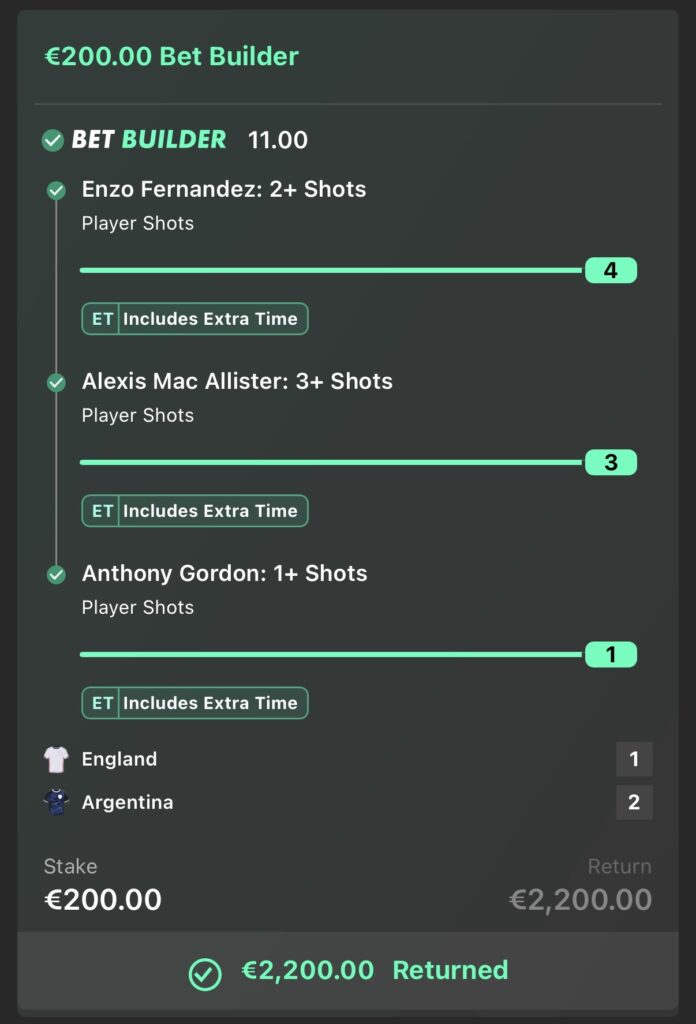Click the England score box

click(x=634, y=759)
